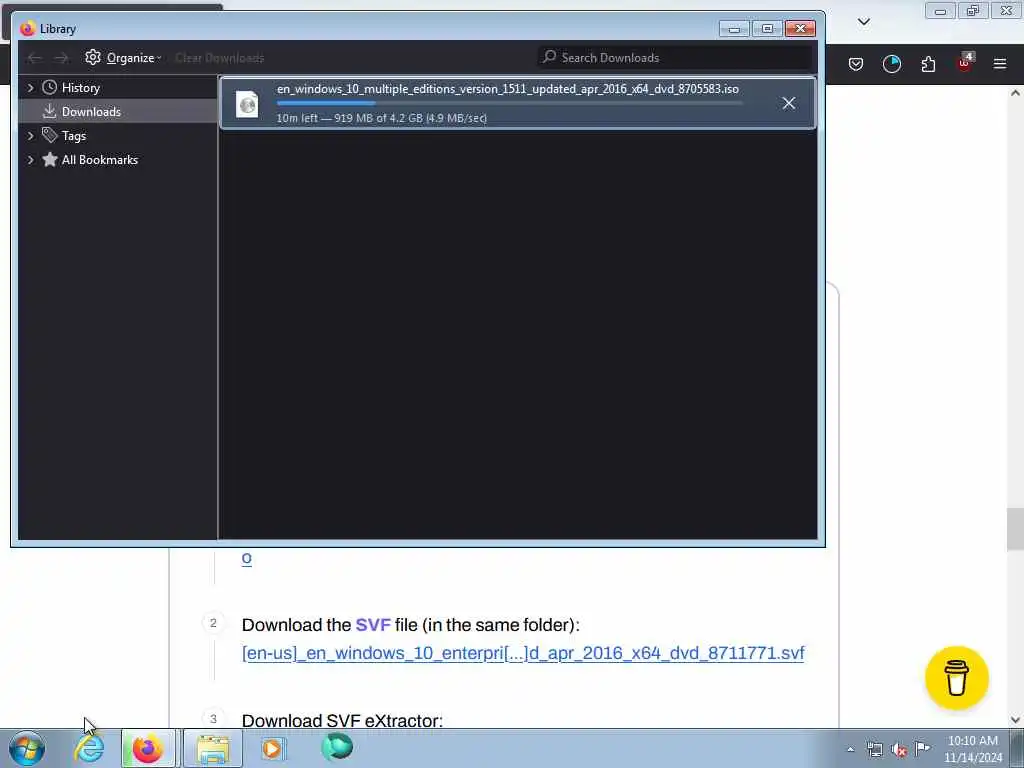Image resolution: width=1024 pixels, height=768 pixels.
Task: Open the Action Center flag icon
Action: [922, 748]
